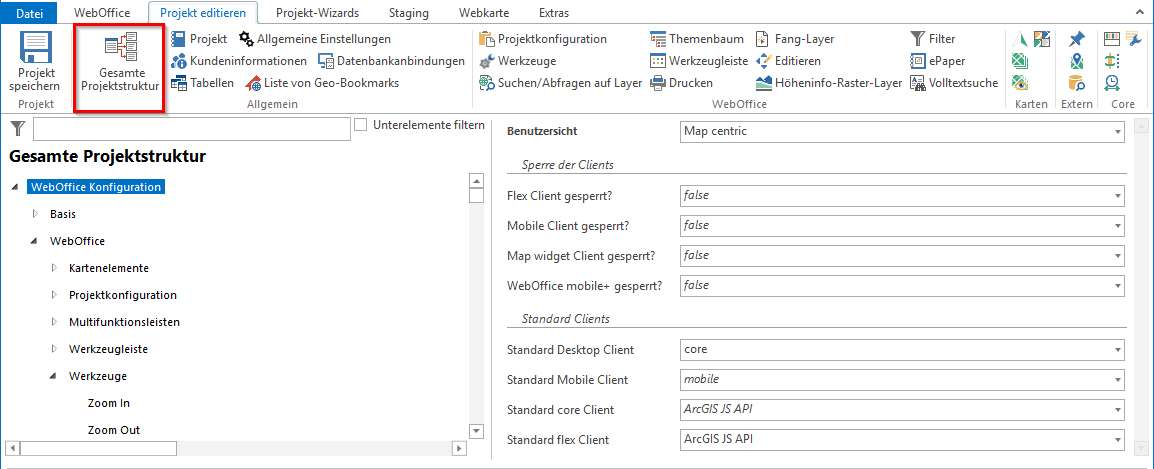
Task: Open Fang-Layer in the ribbon
Action: click(795, 38)
